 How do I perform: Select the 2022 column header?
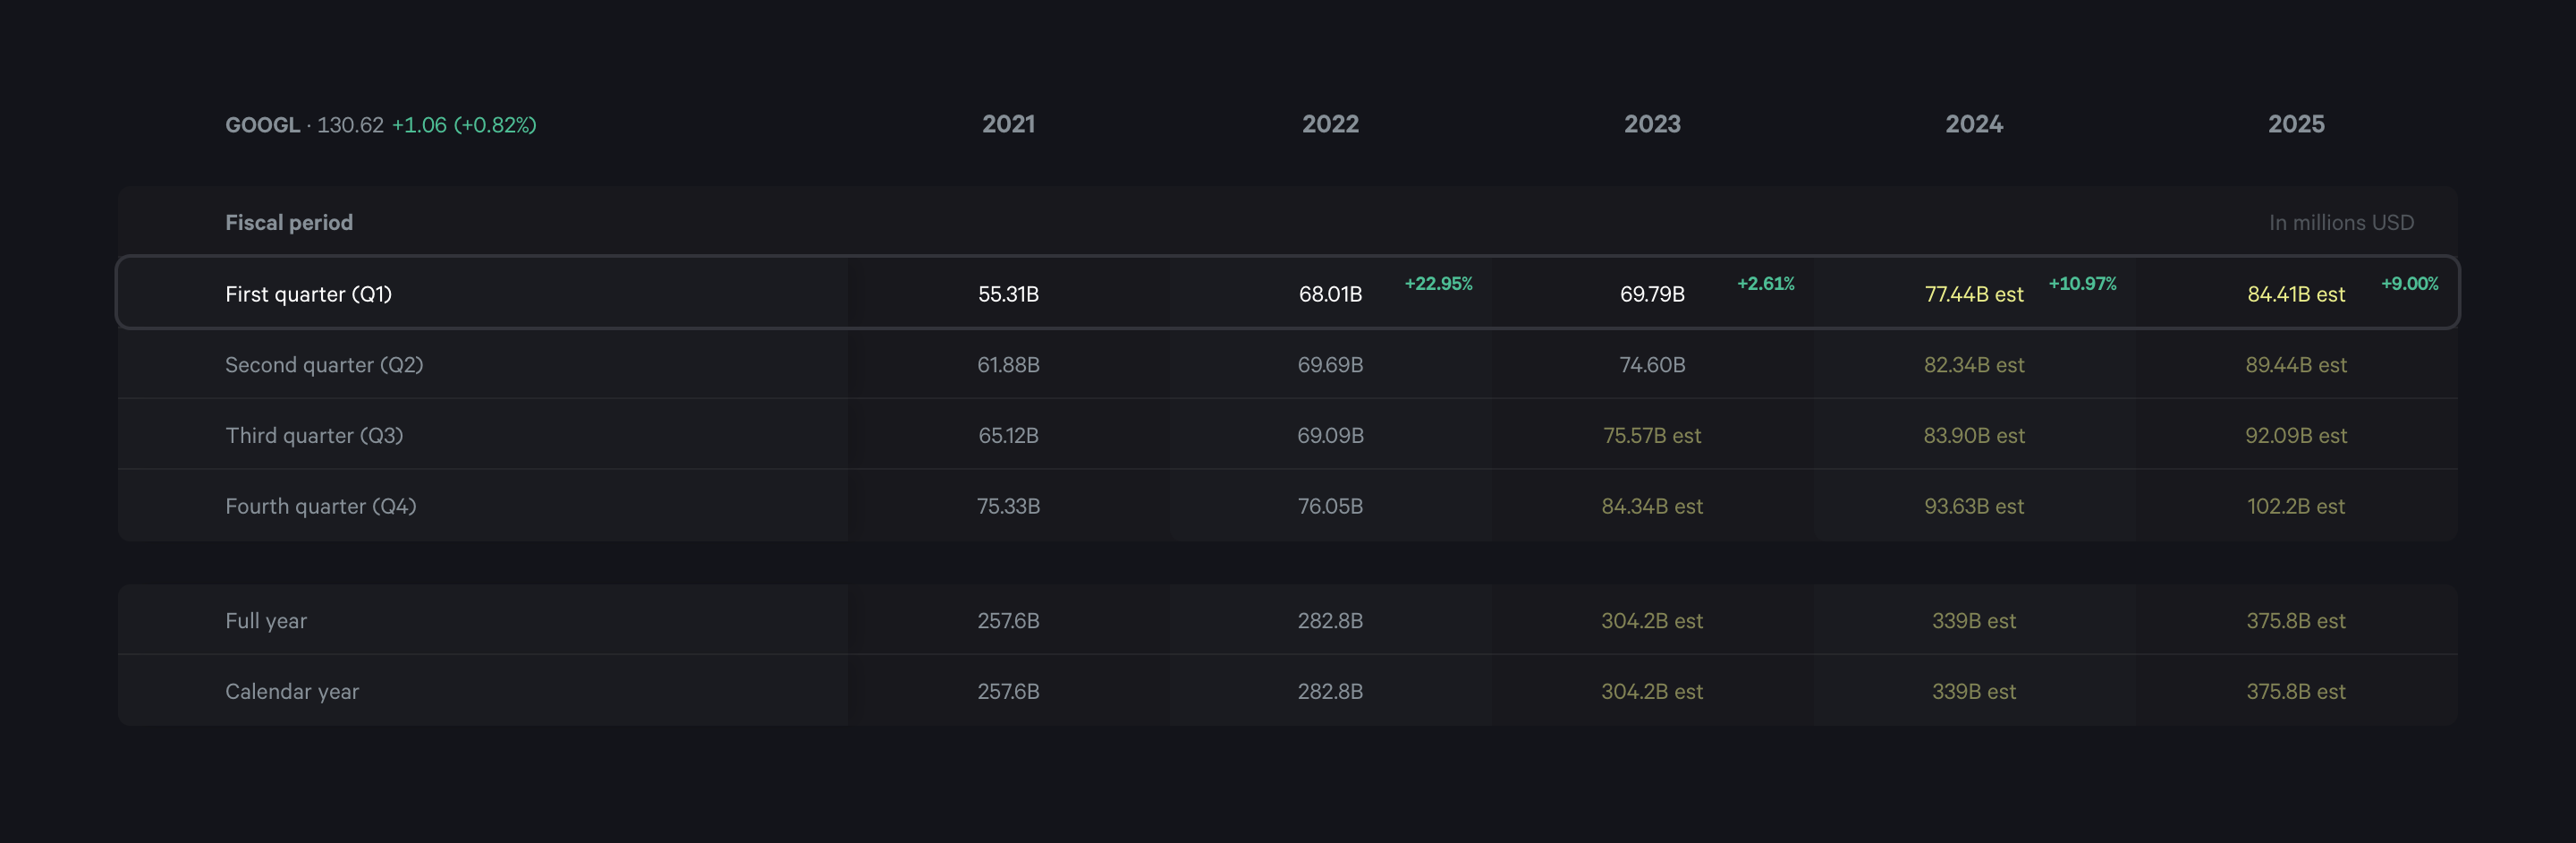click(1330, 124)
